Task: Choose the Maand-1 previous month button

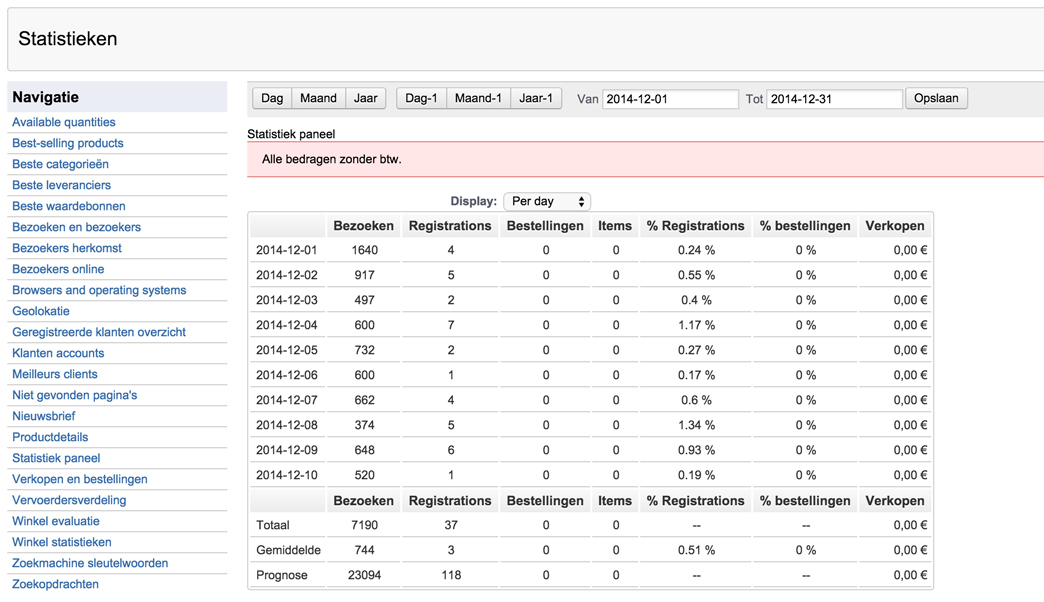Action: pyautogui.click(x=478, y=98)
